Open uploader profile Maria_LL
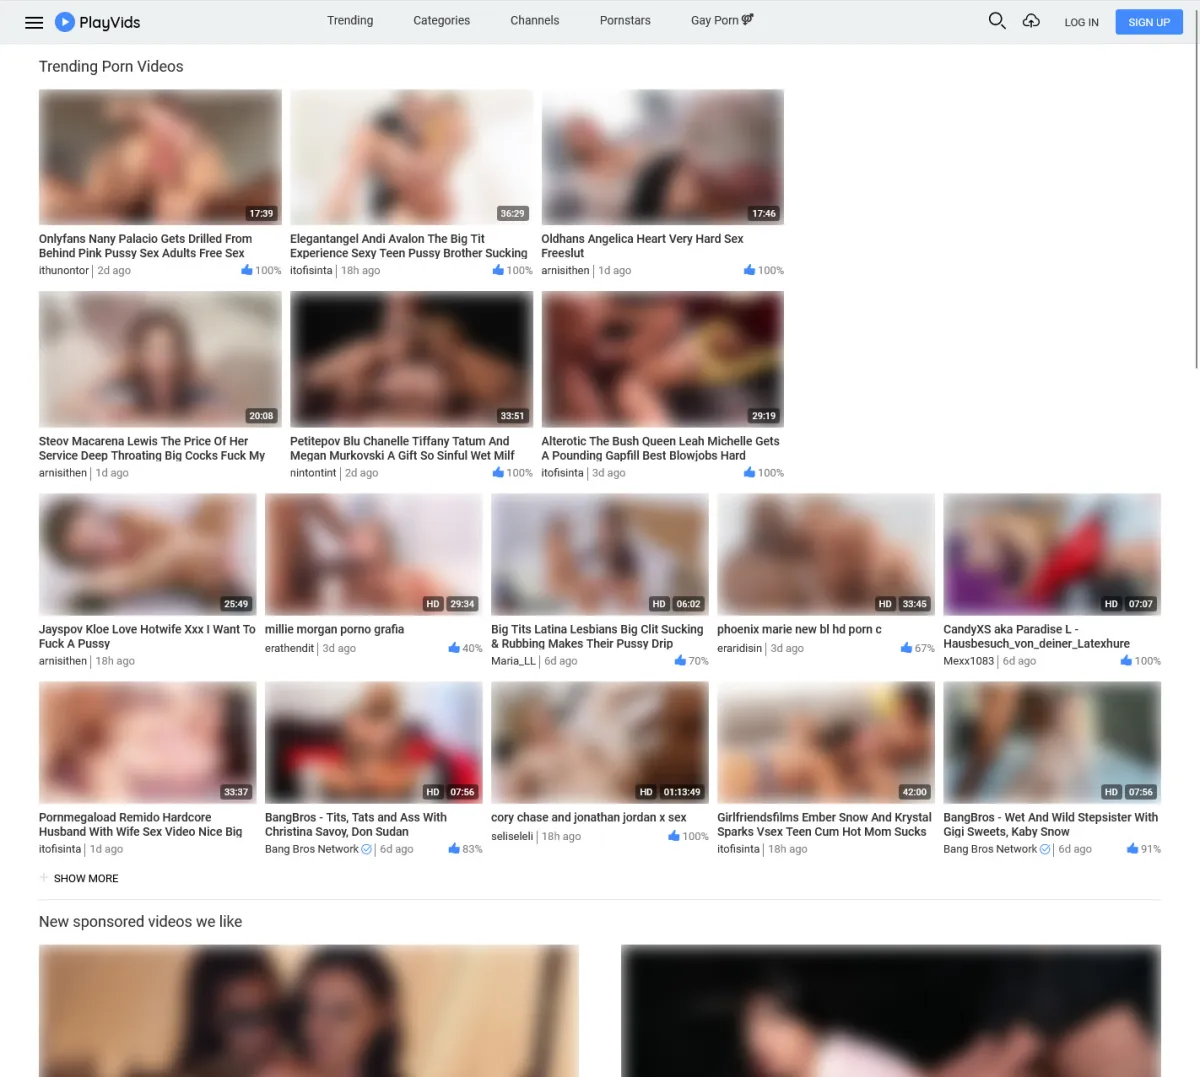1200x1077 pixels. pos(513,661)
